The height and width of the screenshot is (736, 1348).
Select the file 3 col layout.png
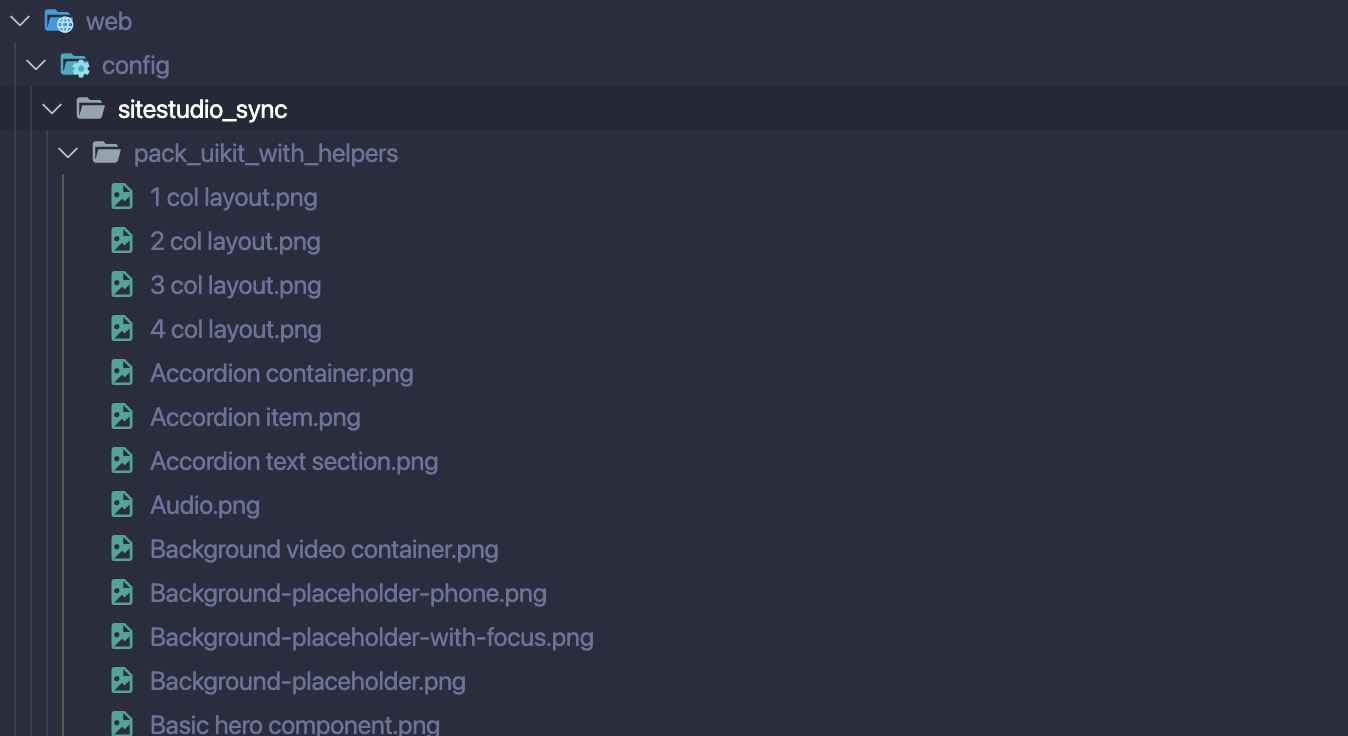click(x=235, y=284)
